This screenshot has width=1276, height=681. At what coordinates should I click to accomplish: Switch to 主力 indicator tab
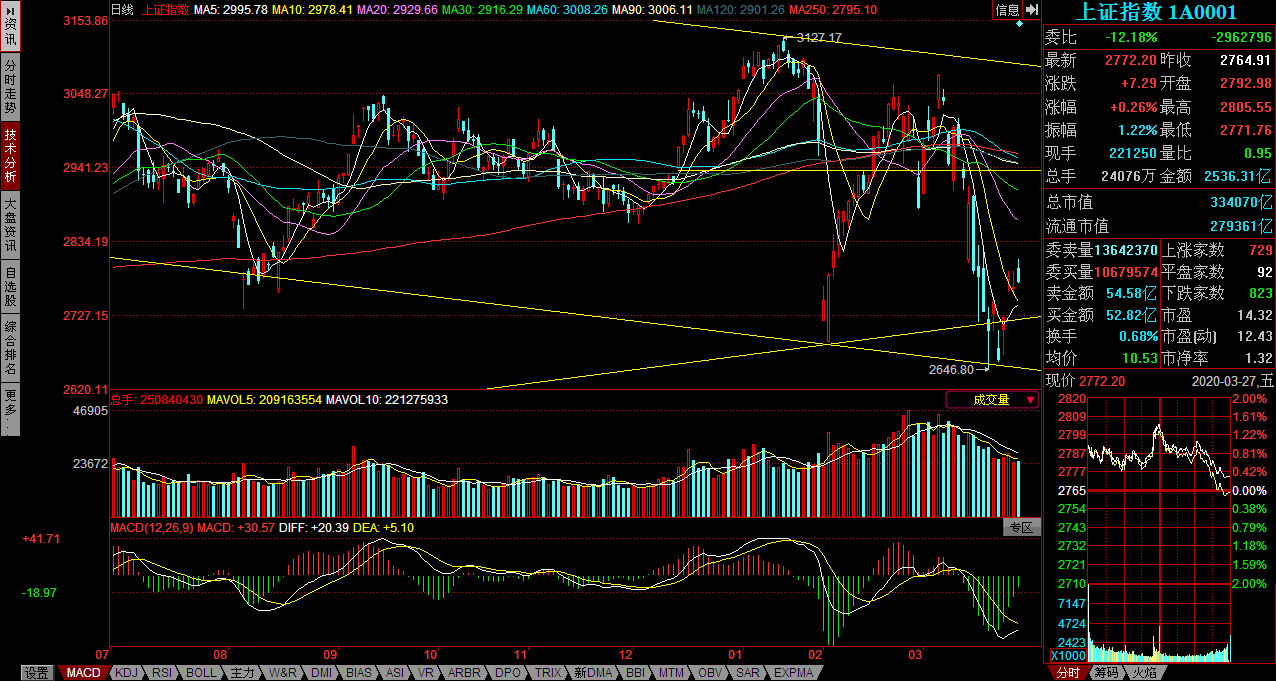(241, 673)
